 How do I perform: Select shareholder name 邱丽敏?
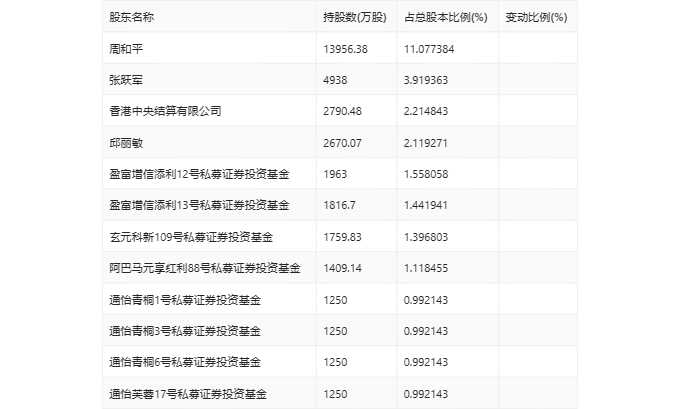126,143
